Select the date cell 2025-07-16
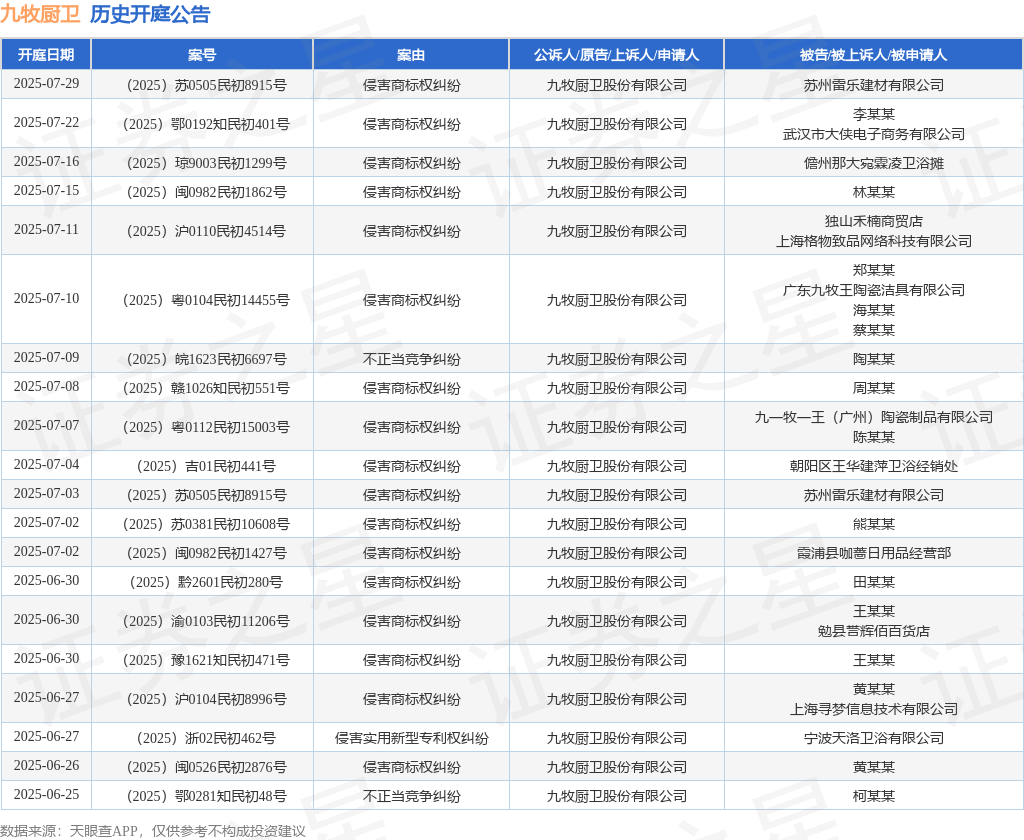 [46, 161]
